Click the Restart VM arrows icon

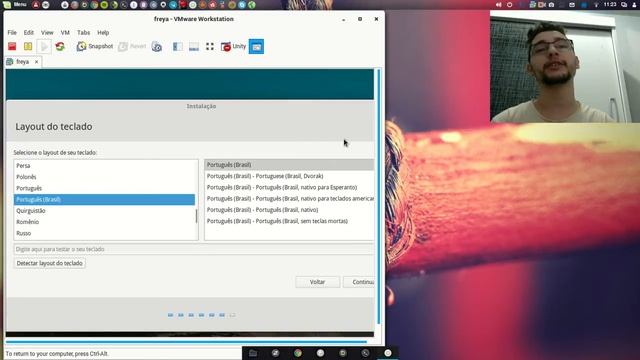click(60, 46)
